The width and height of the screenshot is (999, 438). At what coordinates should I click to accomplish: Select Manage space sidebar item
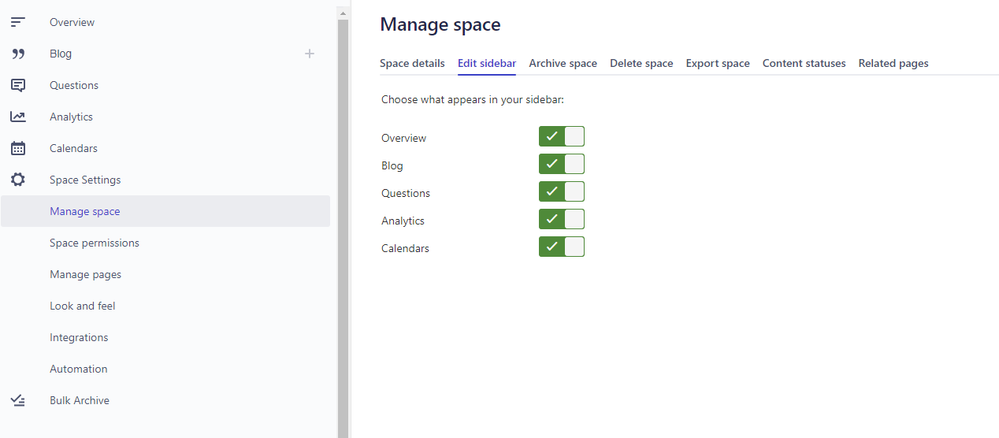(x=165, y=211)
